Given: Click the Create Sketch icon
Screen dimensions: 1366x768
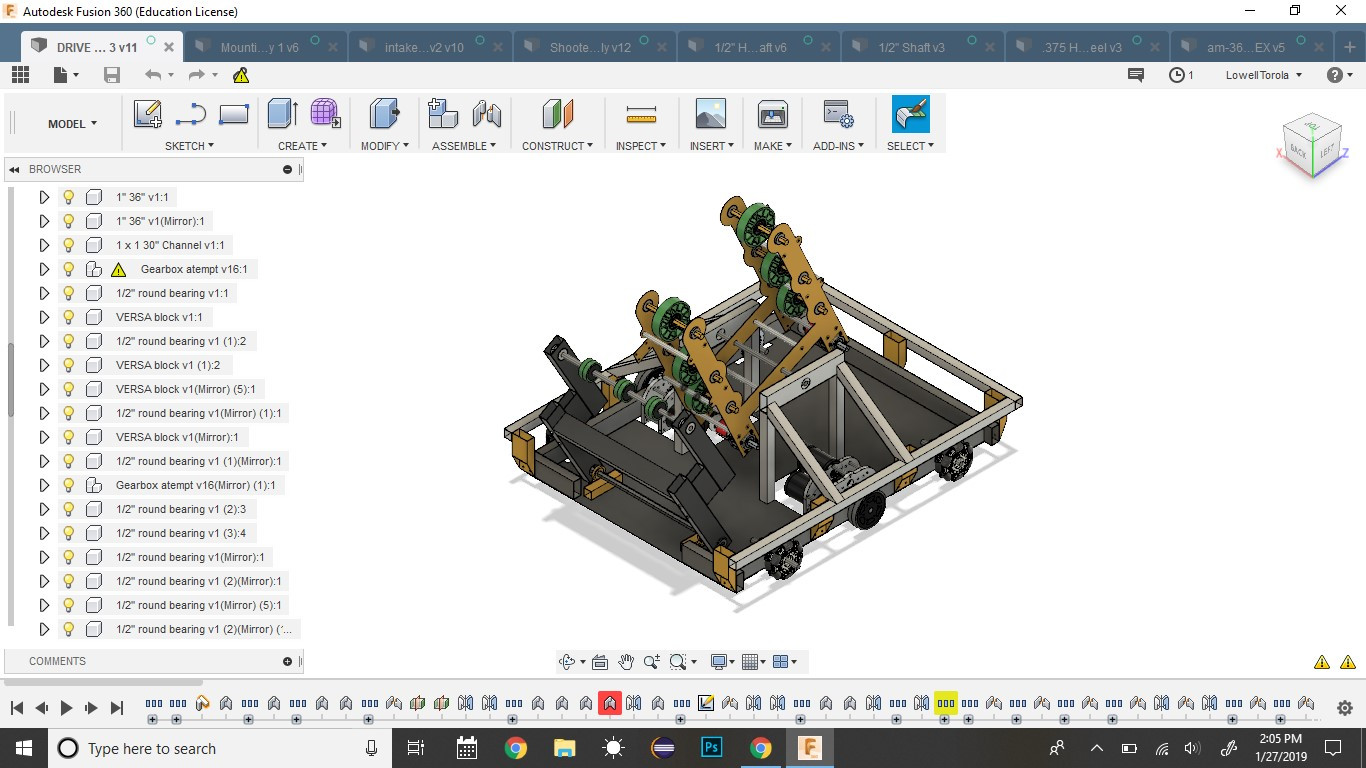Looking at the screenshot, I should coord(148,114).
